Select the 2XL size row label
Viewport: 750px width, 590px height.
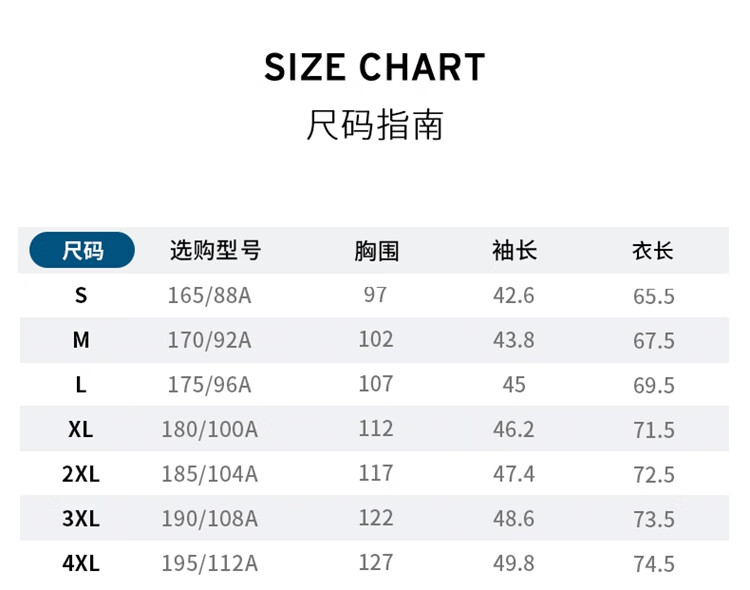tap(81, 474)
